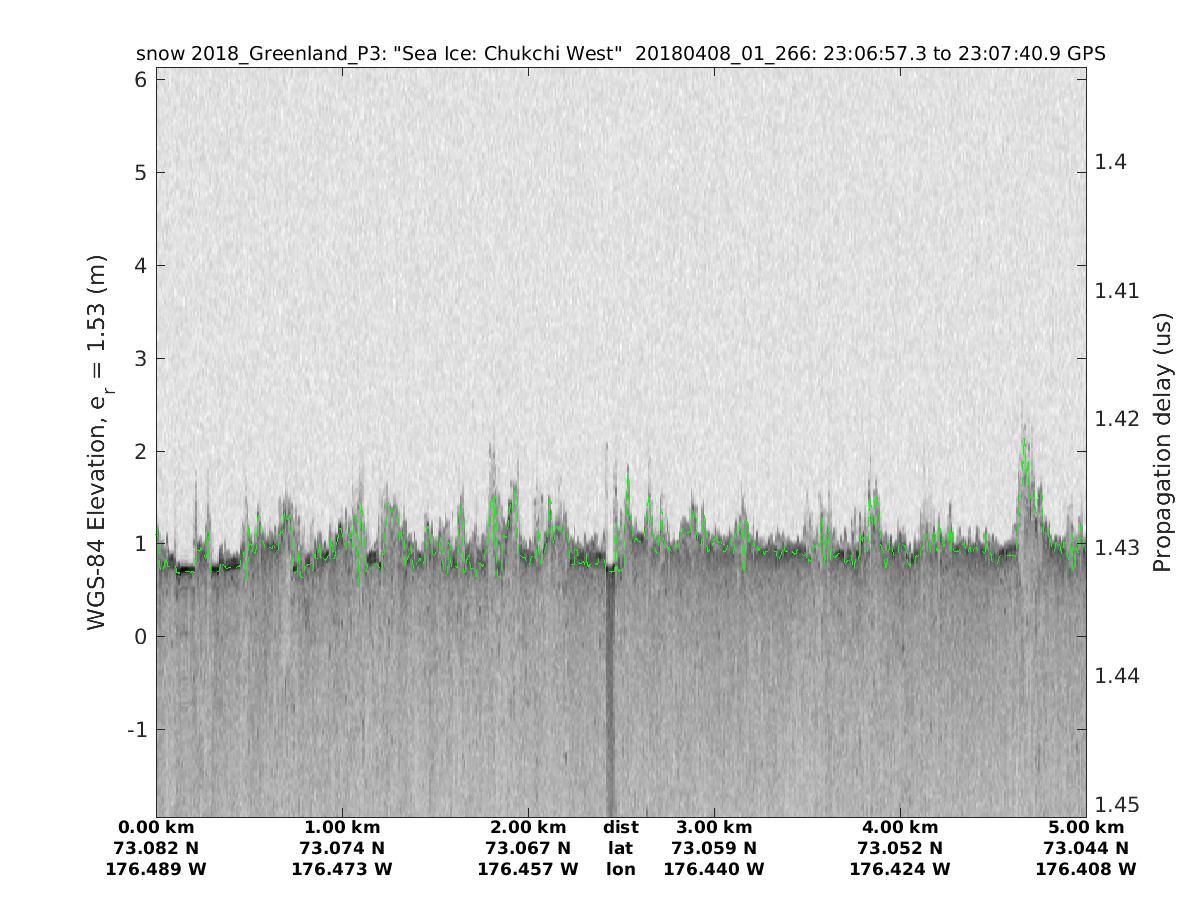Click the elevation tick label 6
1200x900 pixels.
tap(141, 80)
